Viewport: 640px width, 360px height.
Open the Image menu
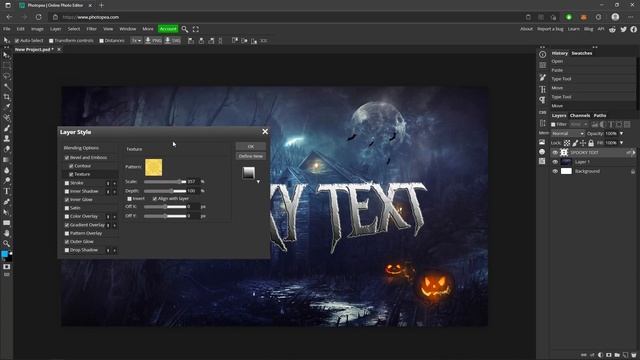pyautogui.click(x=37, y=29)
